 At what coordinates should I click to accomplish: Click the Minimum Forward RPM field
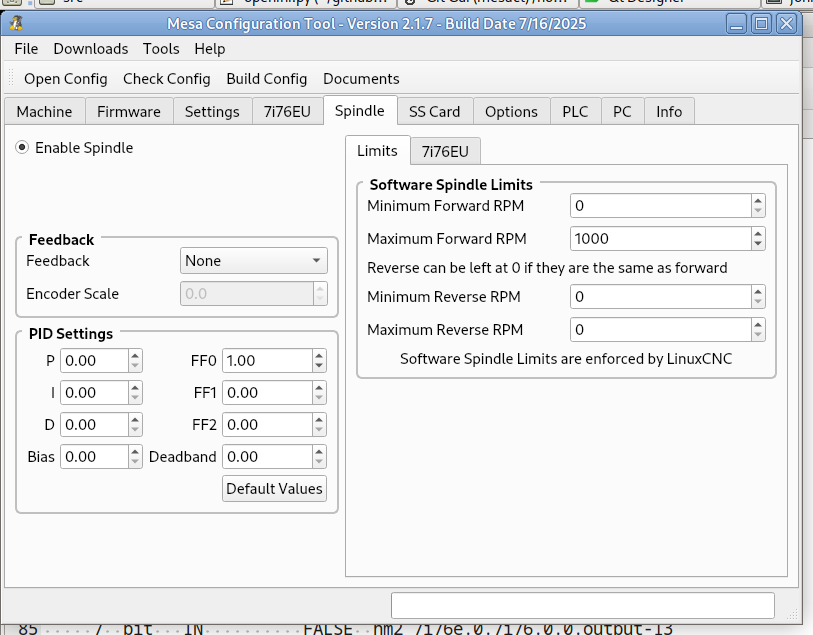coord(661,206)
